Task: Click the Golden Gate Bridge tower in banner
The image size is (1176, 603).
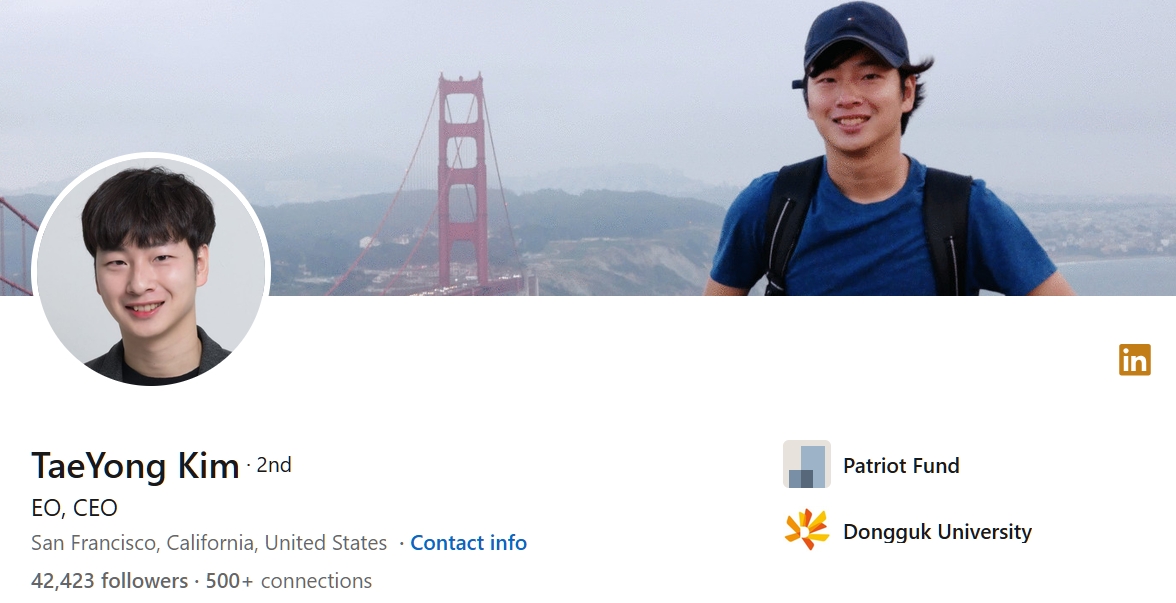Action: pyautogui.click(x=463, y=180)
